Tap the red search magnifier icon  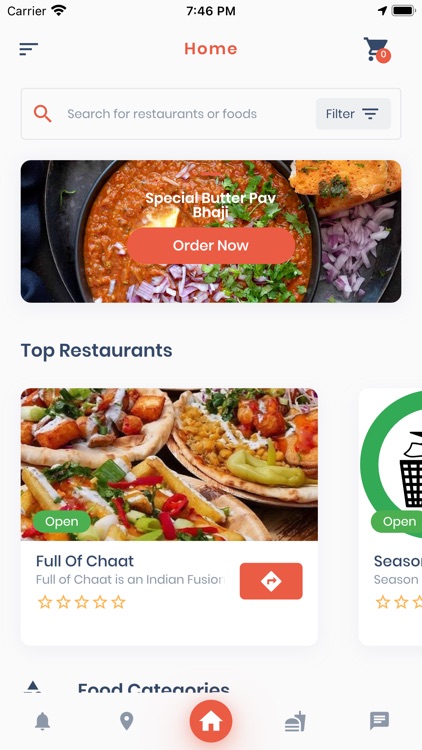42,114
